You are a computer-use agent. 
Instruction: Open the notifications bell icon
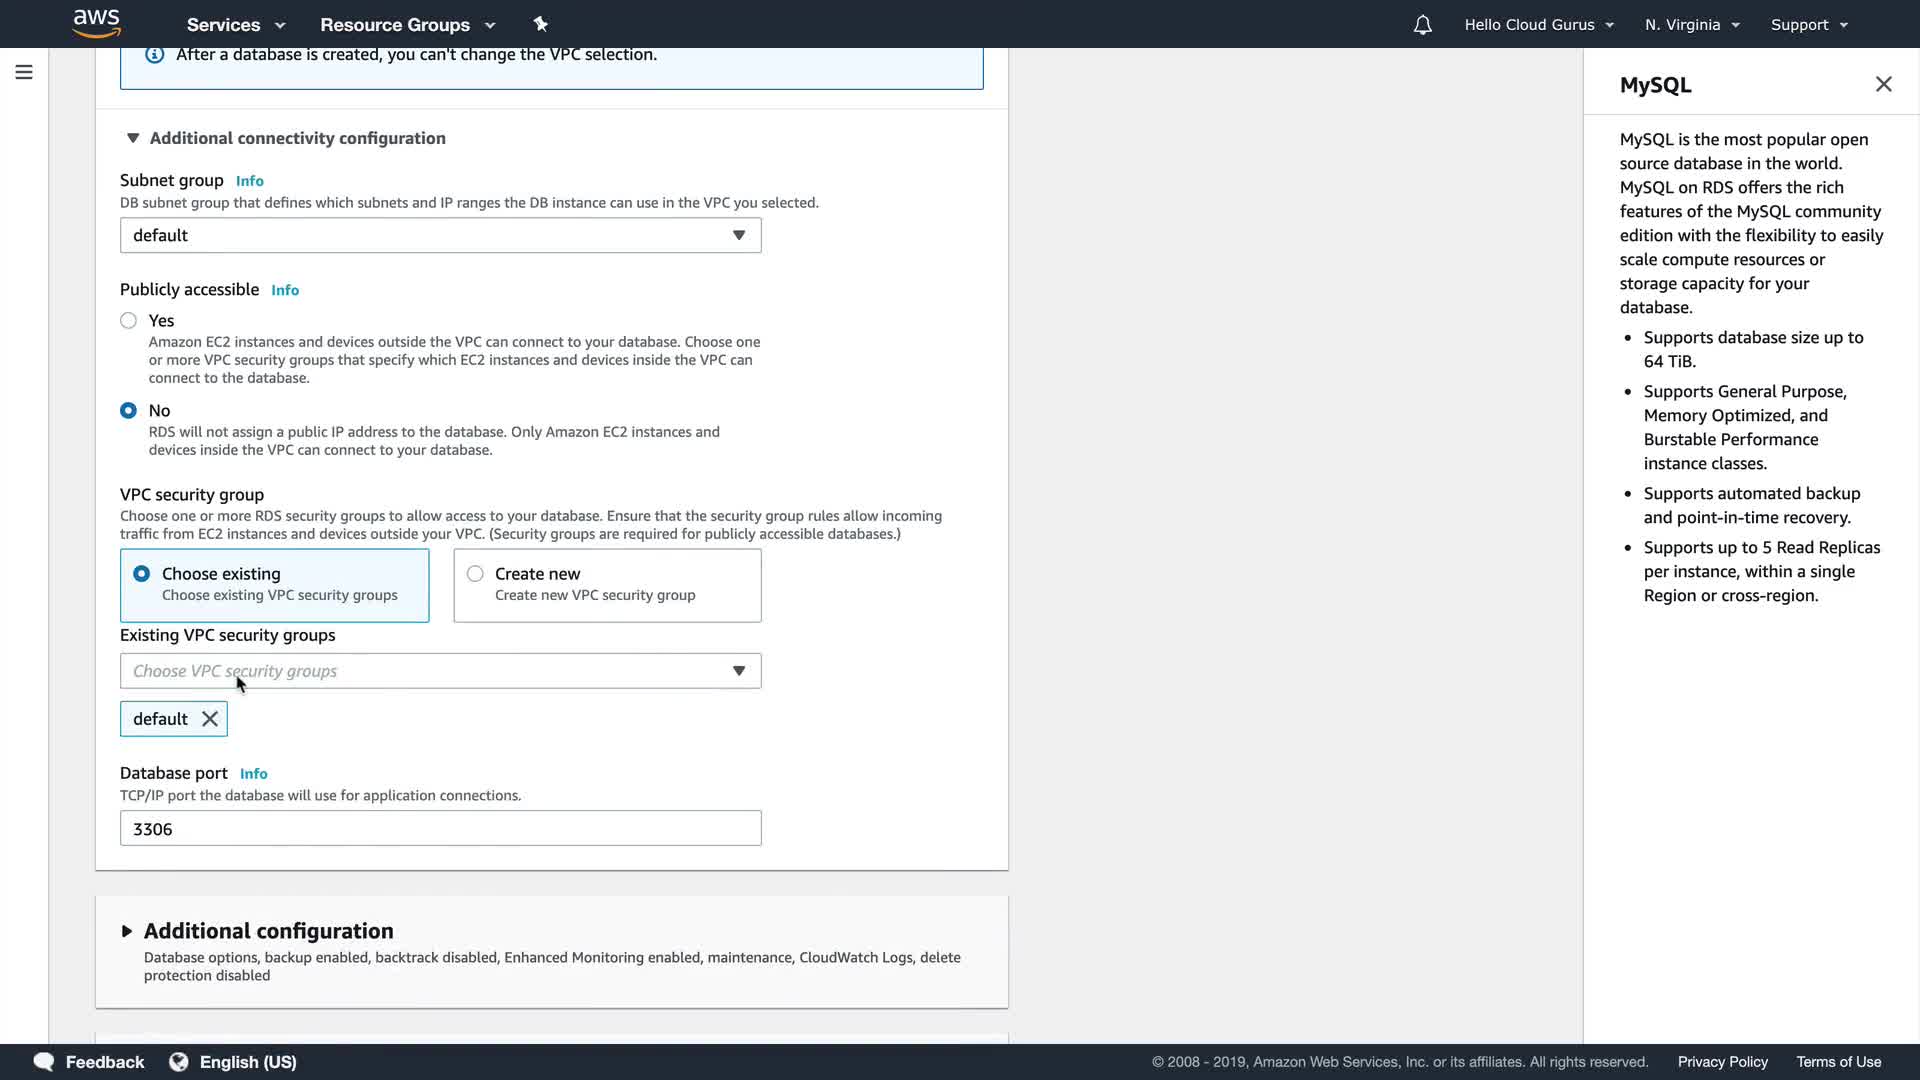click(x=1422, y=25)
